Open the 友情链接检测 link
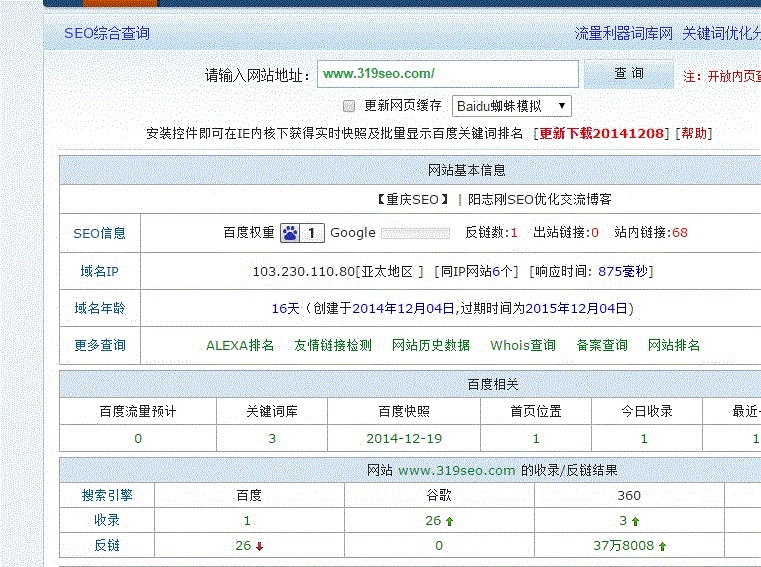 (333, 346)
